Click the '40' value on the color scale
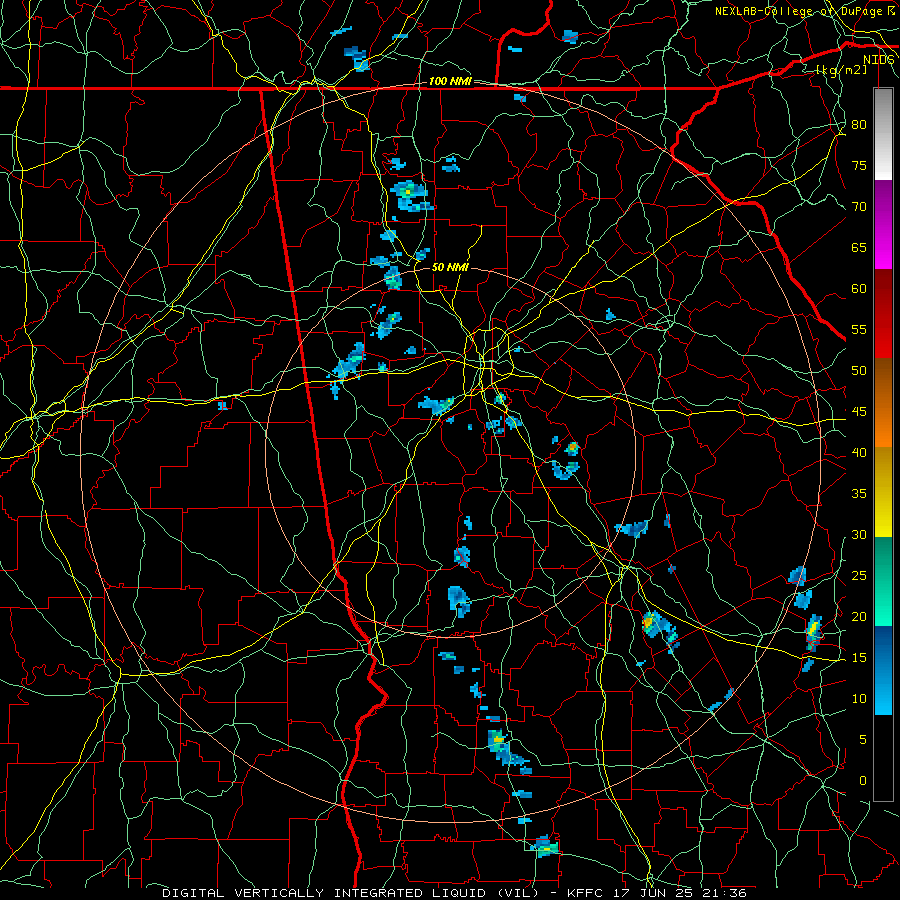900x900 pixels. click(859, 452)
